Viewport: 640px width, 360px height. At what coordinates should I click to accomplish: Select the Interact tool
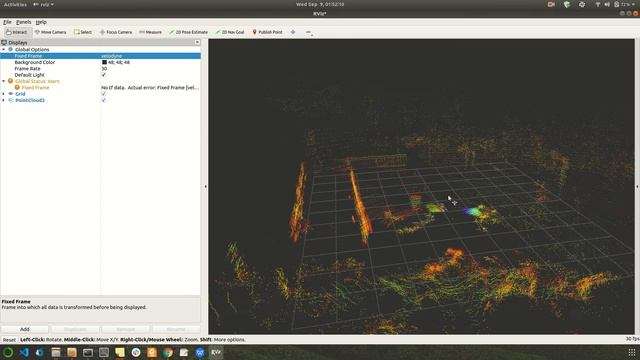(x=17, y=32)
